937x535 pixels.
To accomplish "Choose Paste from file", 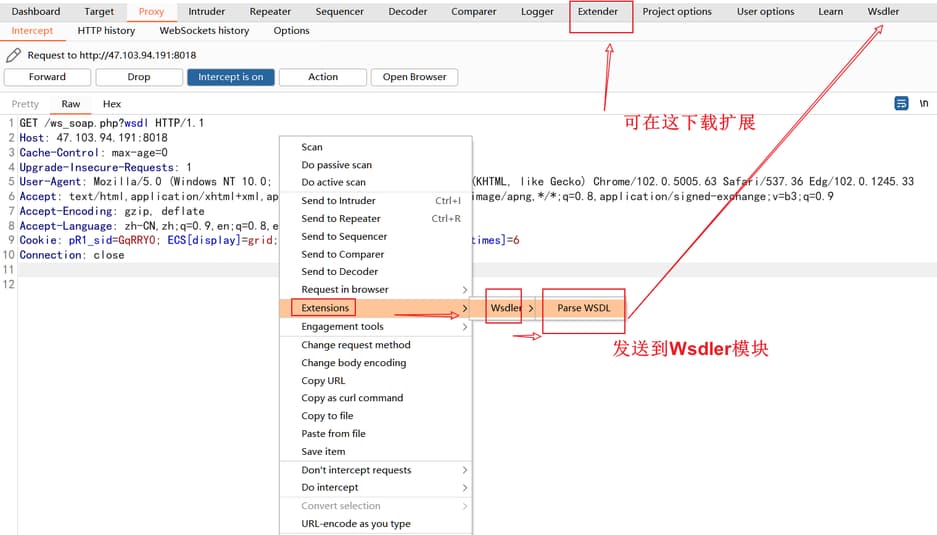I will [x=376, y=435].
